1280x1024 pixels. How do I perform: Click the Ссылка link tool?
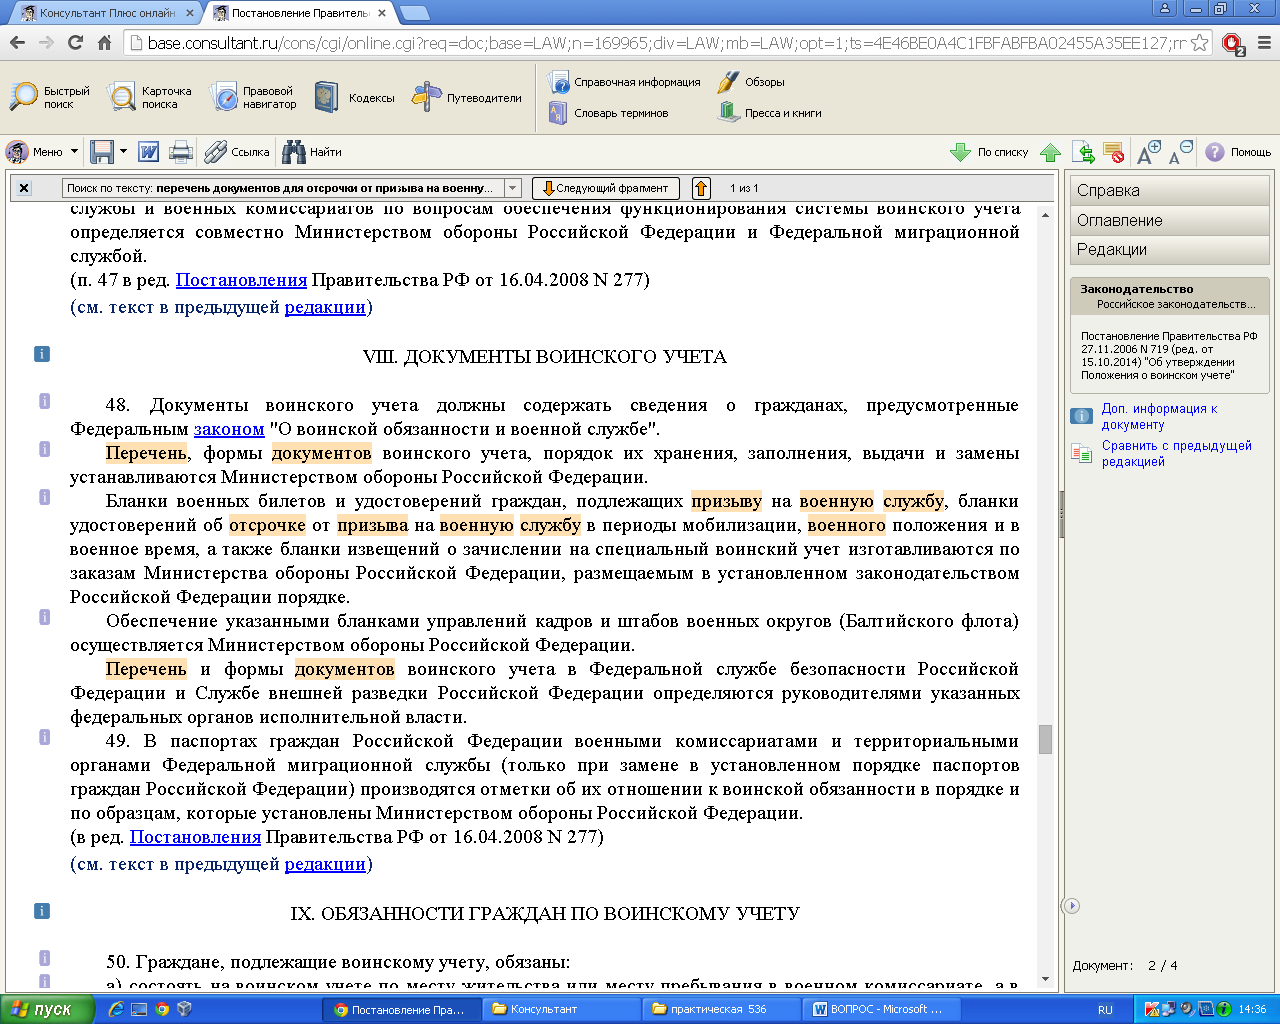[x=237, y=152]
